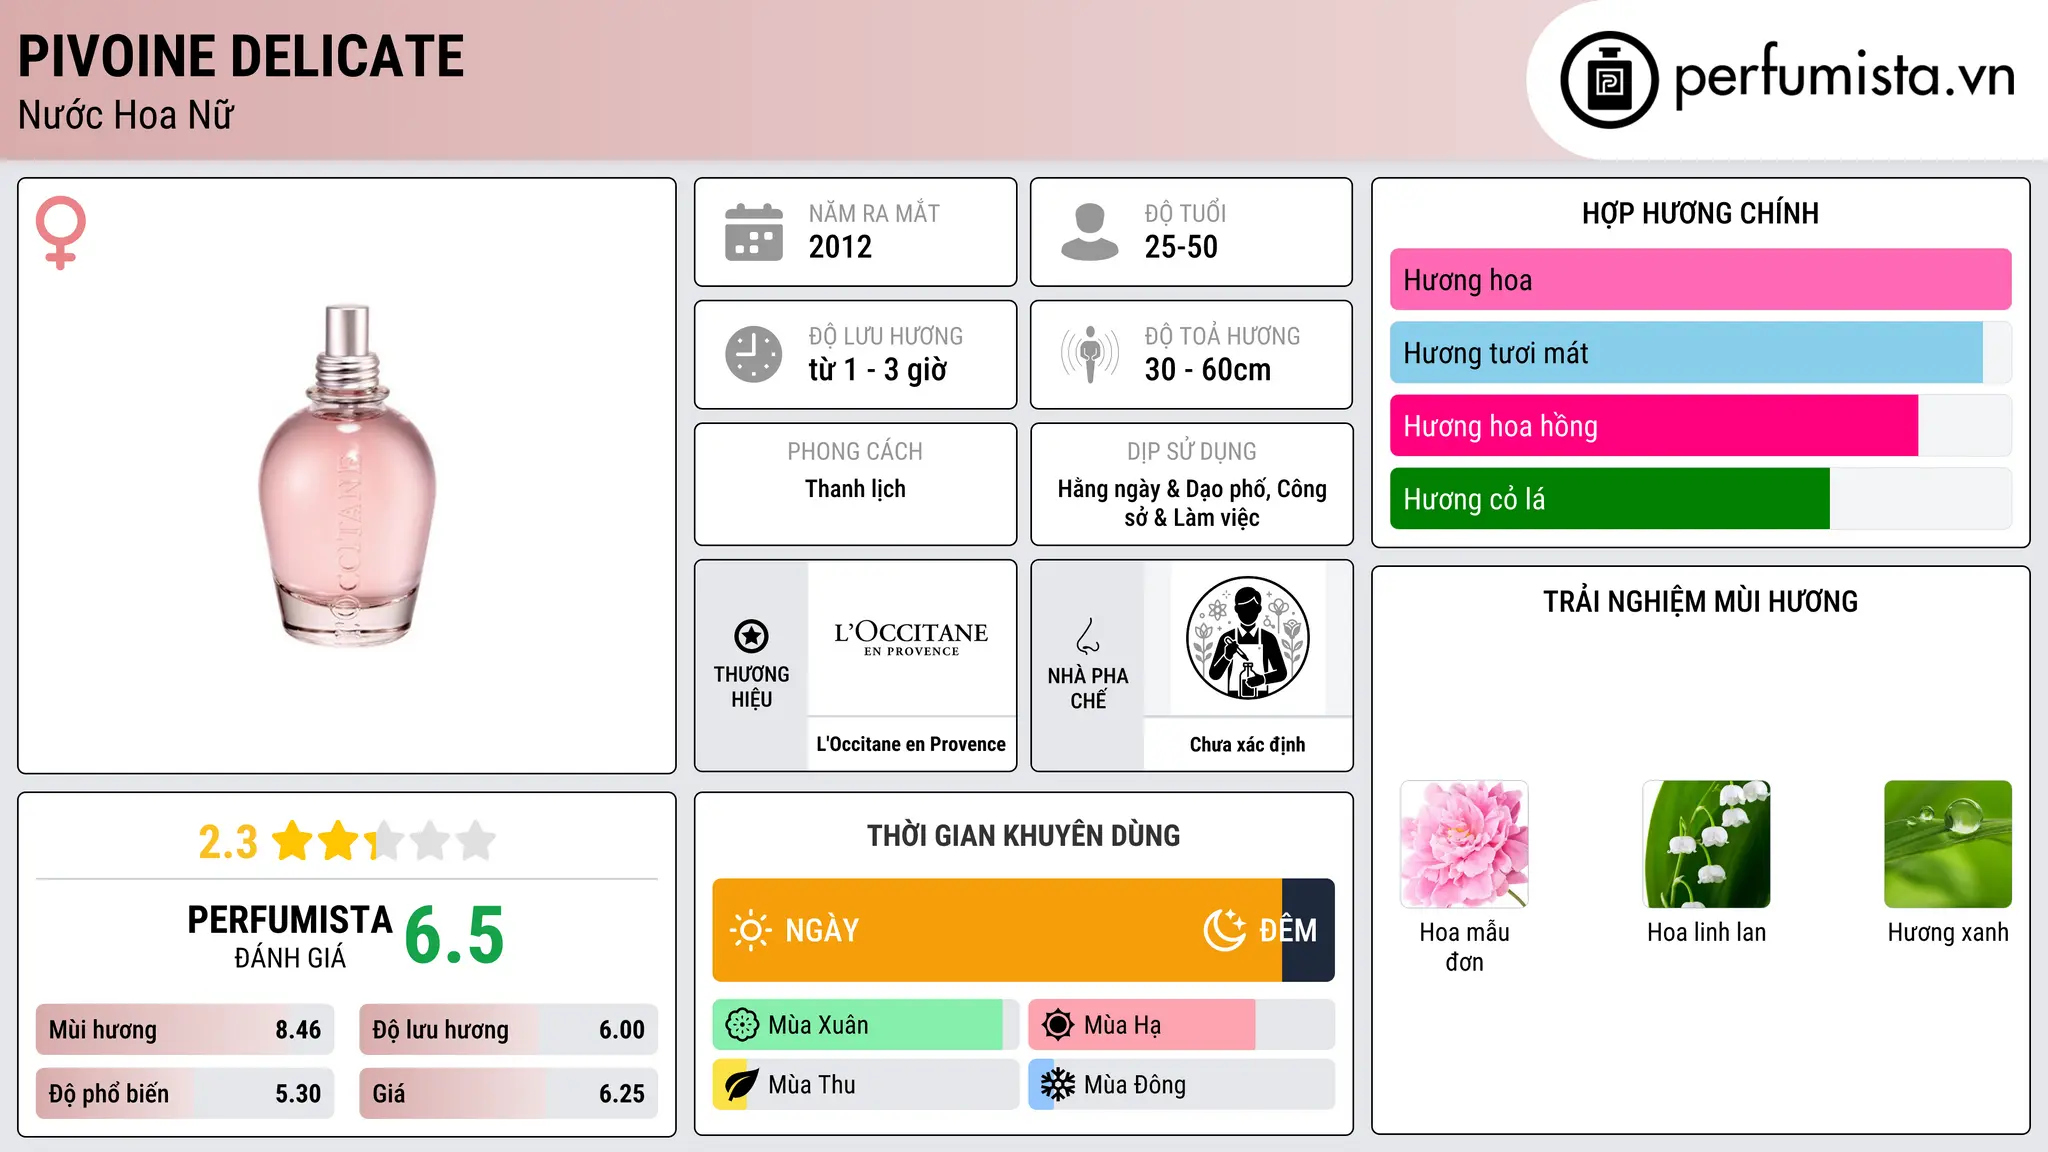The width and height of the screenshot is (2048, 1152).
Task: Open the Hoa mẫu đơn peony thumbnail
Action: 1464,844
